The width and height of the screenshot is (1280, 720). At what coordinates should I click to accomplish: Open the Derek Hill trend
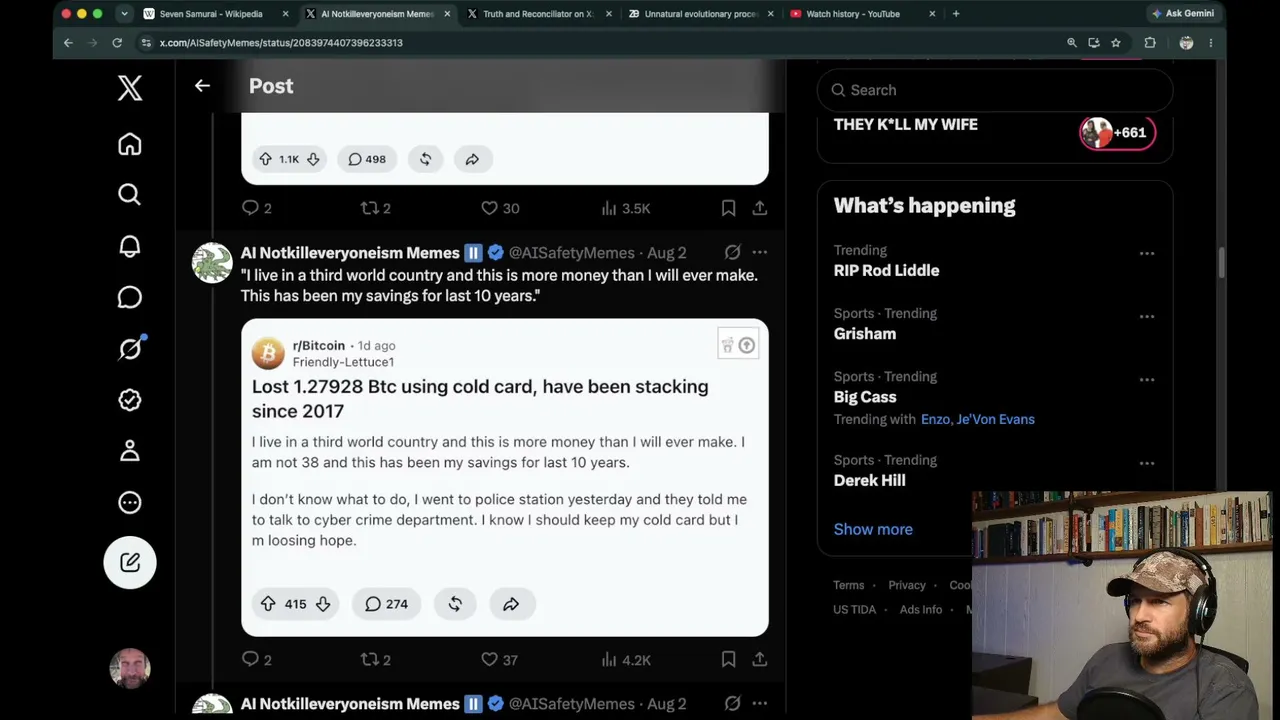click(870, 480)
